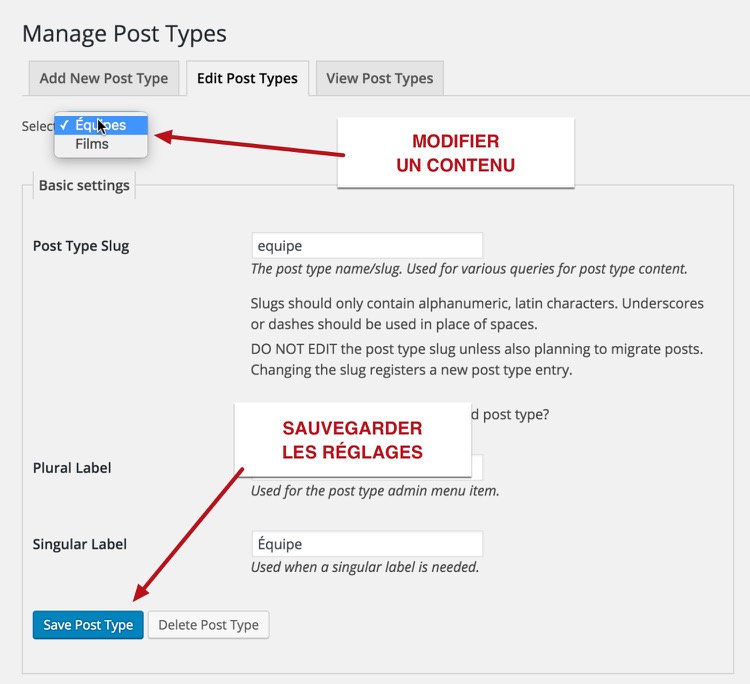Click the Post Type Slug label
750x684 pixels.
click(81, 246)
